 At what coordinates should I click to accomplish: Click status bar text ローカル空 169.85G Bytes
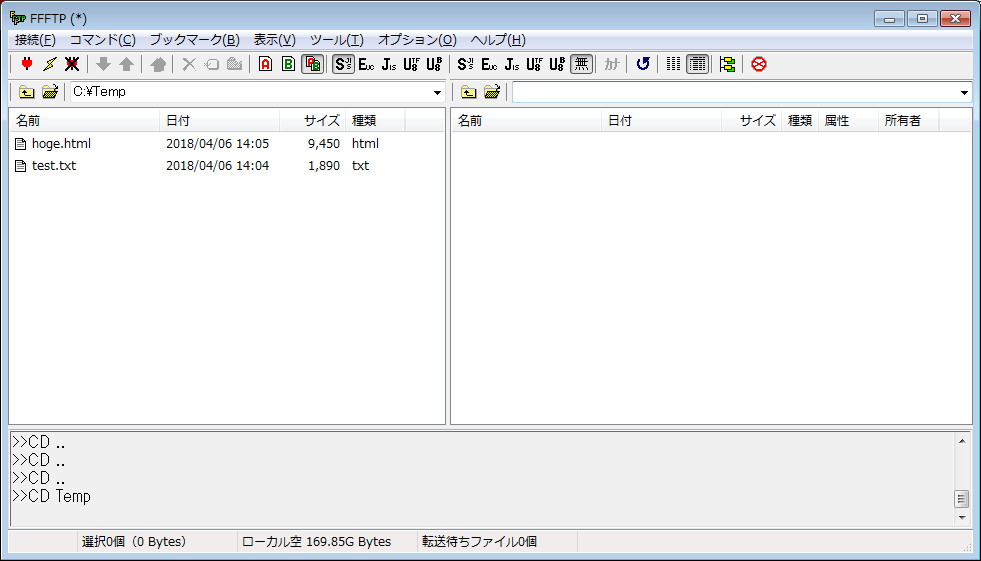(x=317, y=542)
